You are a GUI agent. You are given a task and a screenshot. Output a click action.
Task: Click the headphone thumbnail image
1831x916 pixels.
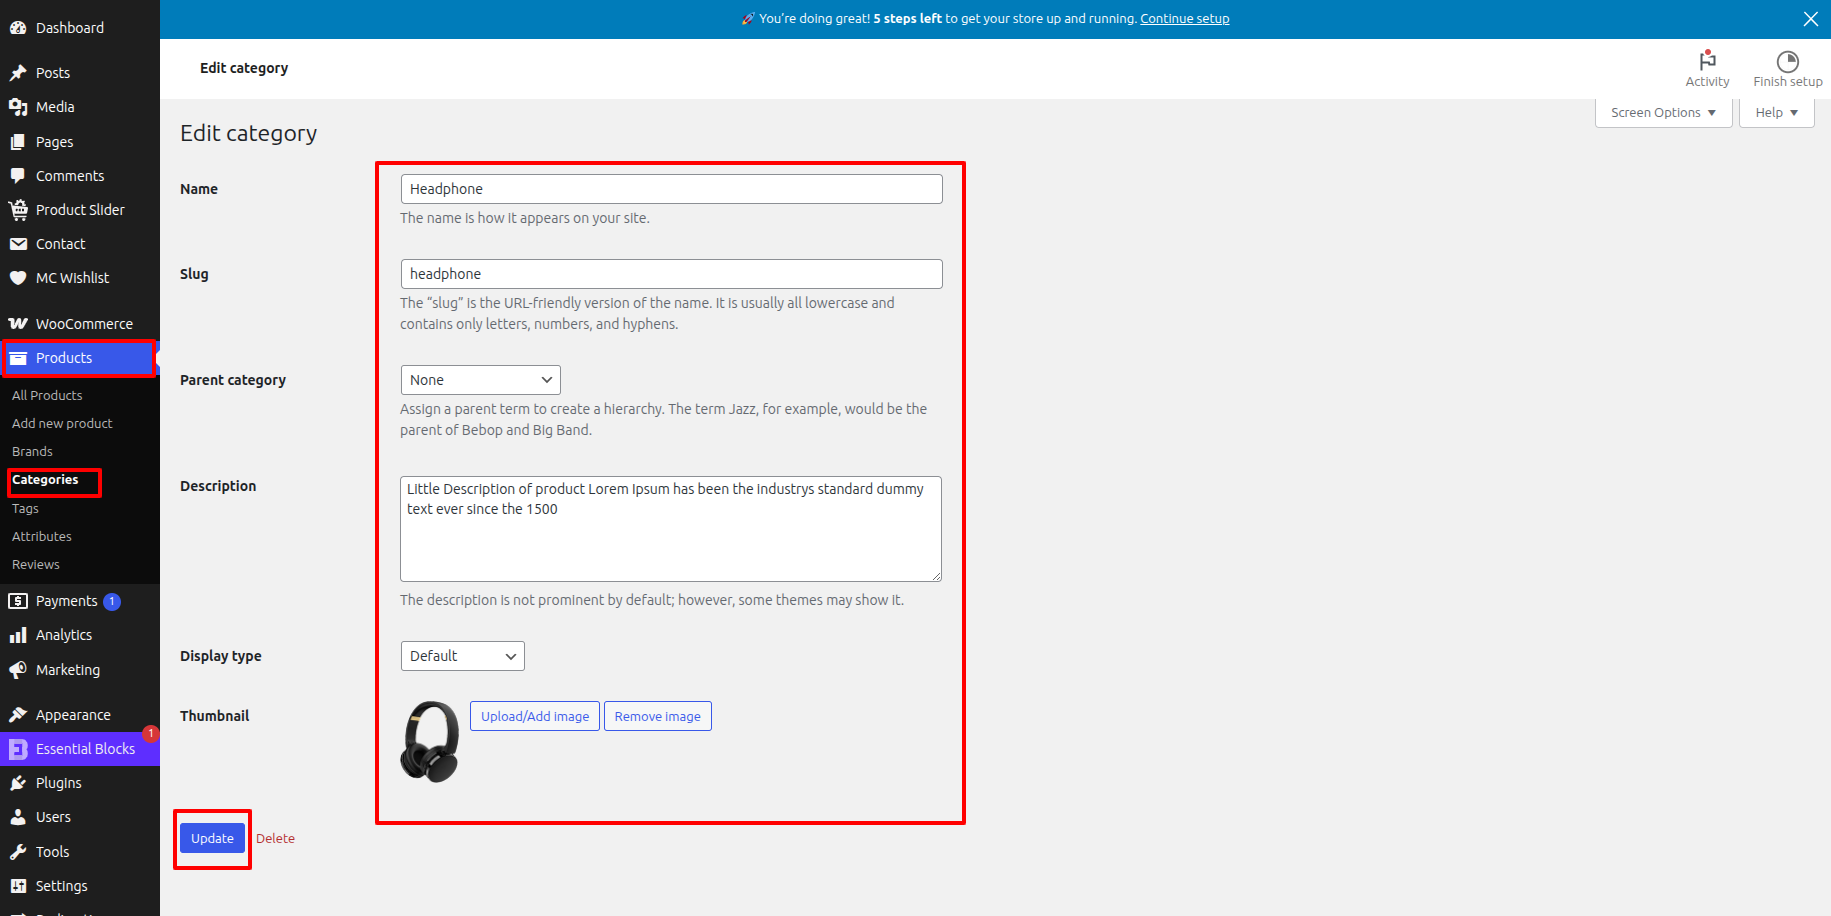430,741
